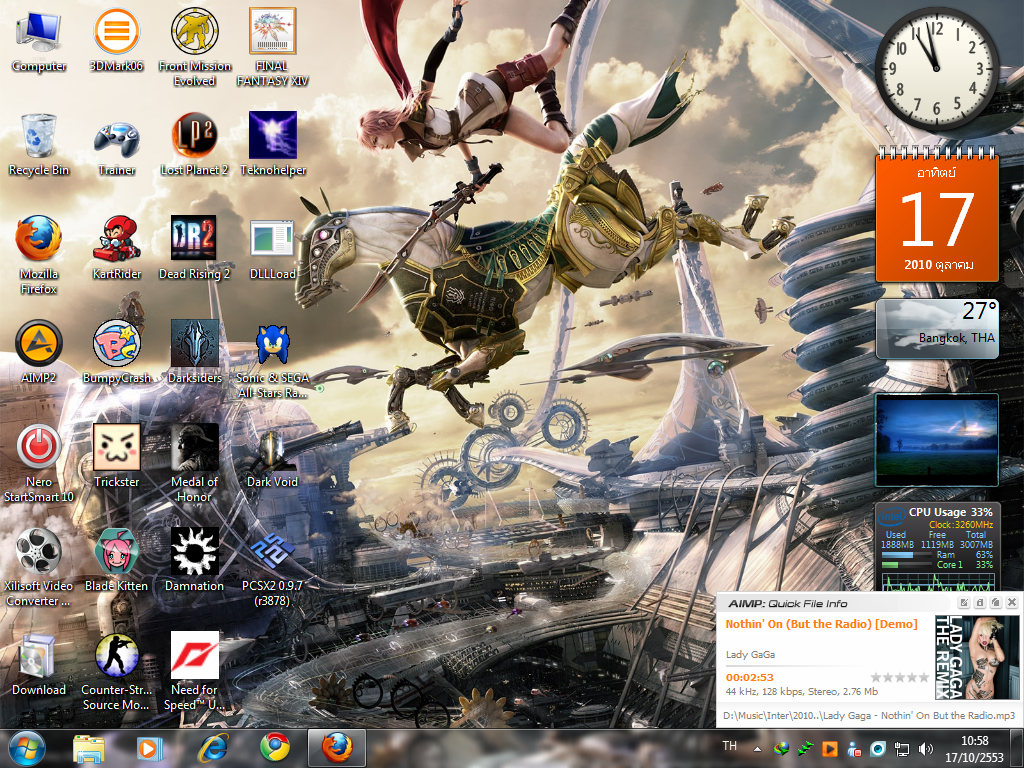This screenshot has height=768, width=1024.
Task: Select the Recycle Bin icon
Action: tap(39, 144)
